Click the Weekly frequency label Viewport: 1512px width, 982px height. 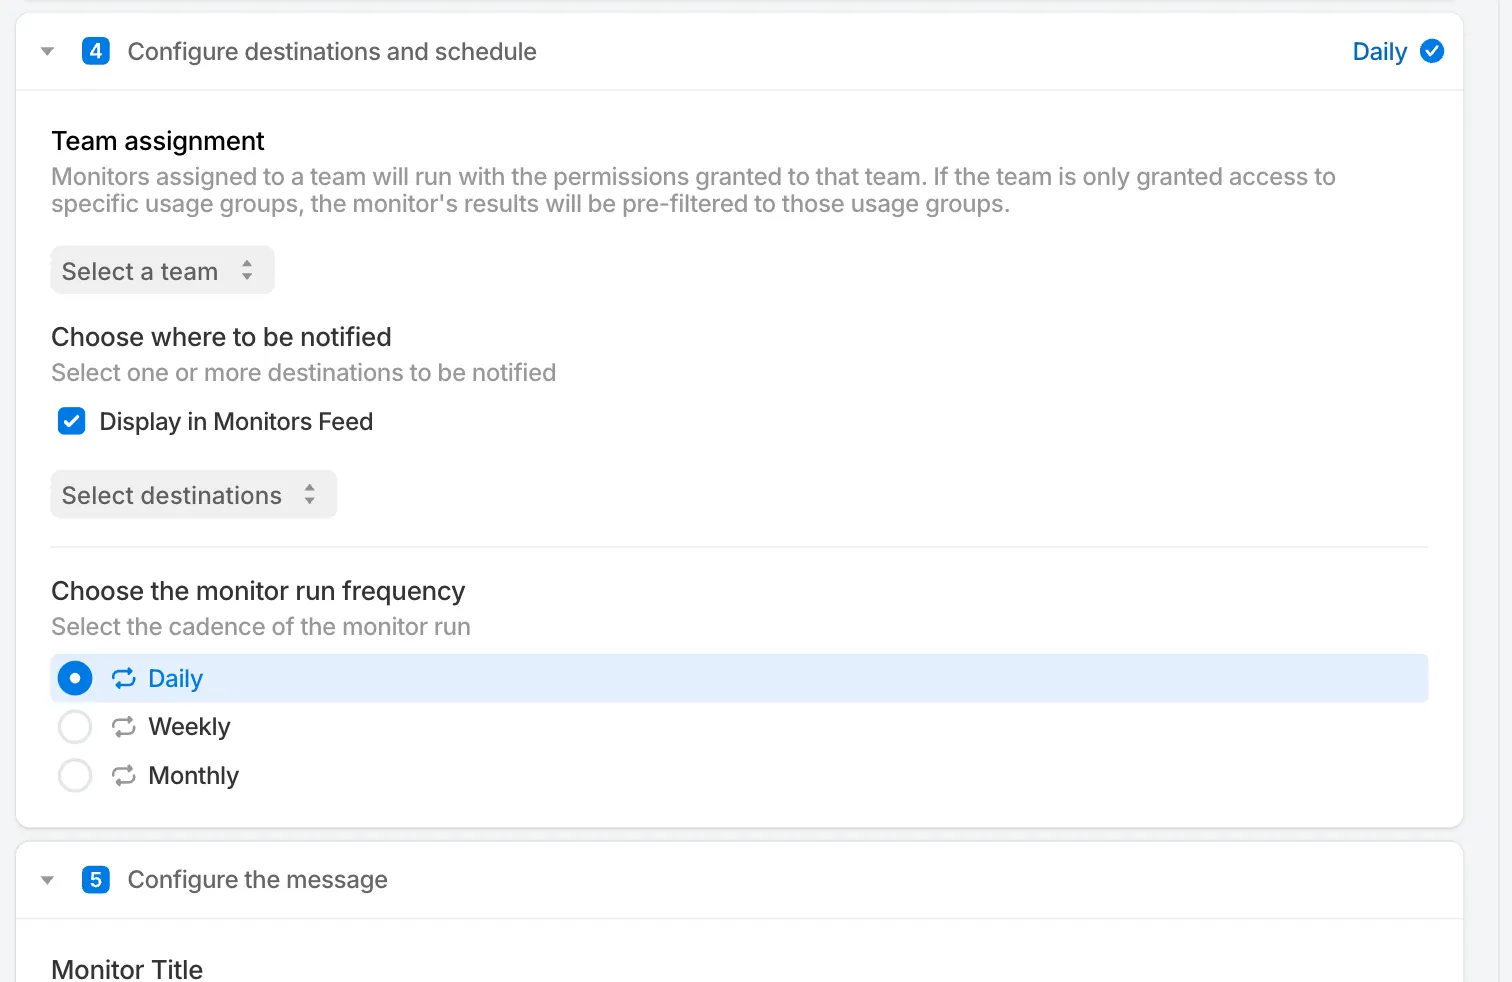(x=189, y=727)
